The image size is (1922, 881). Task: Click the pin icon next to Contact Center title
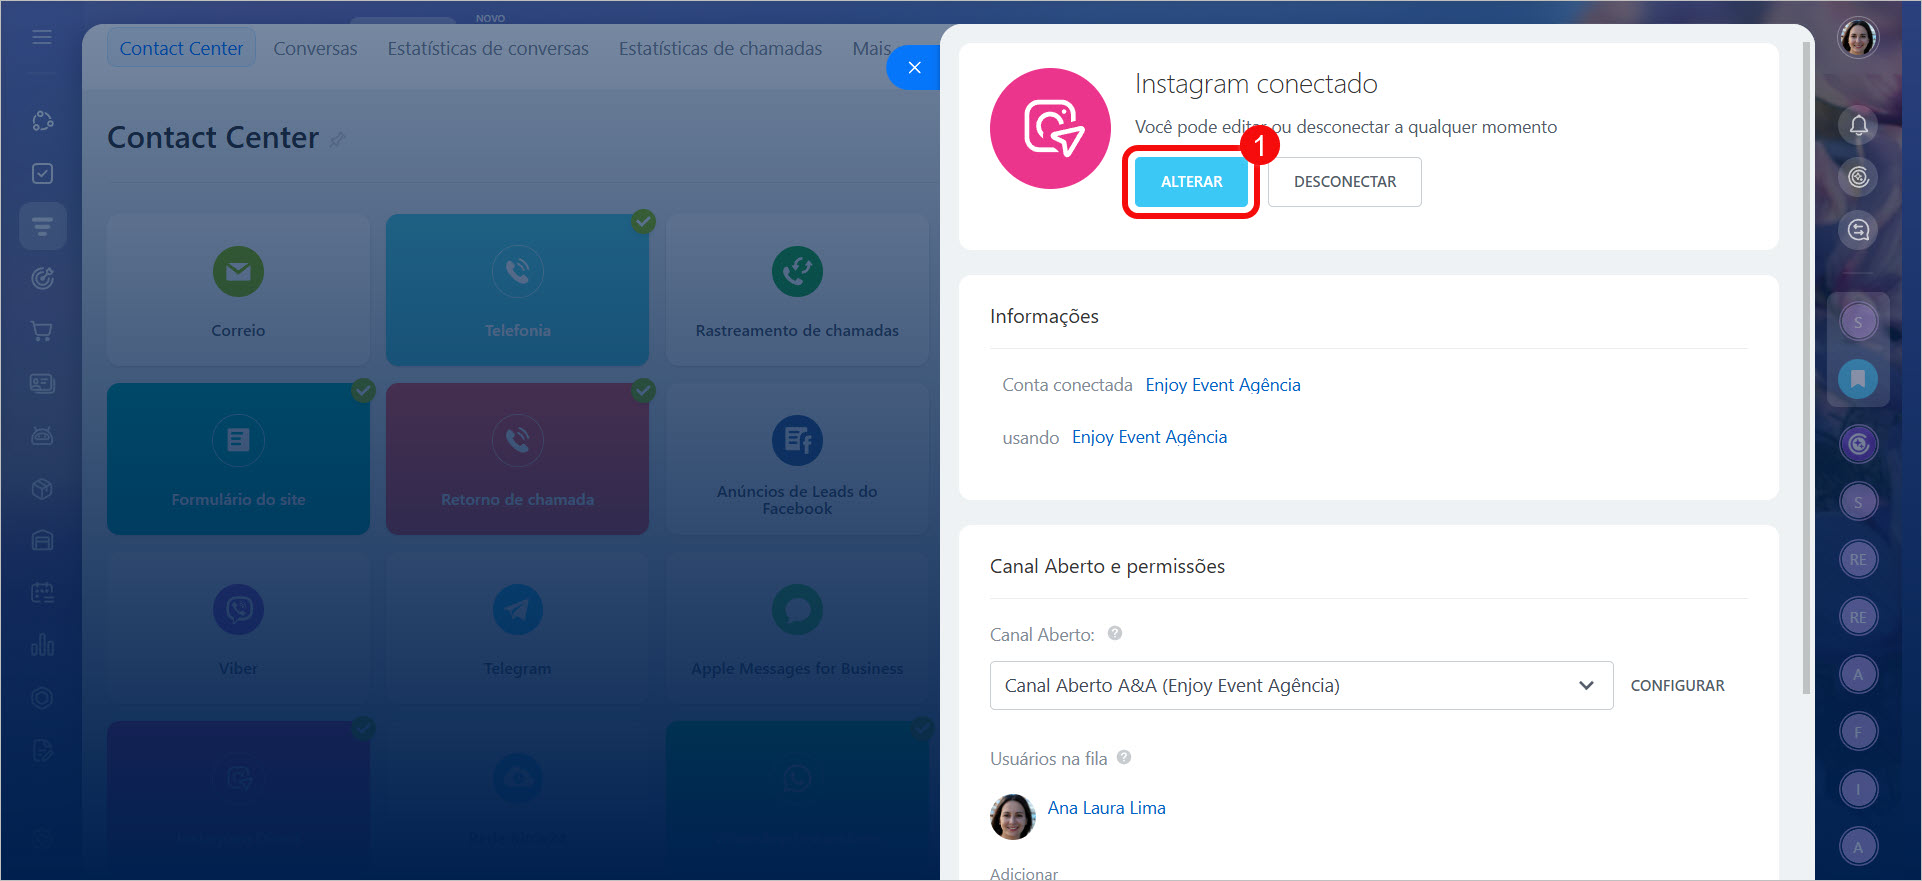338,140
